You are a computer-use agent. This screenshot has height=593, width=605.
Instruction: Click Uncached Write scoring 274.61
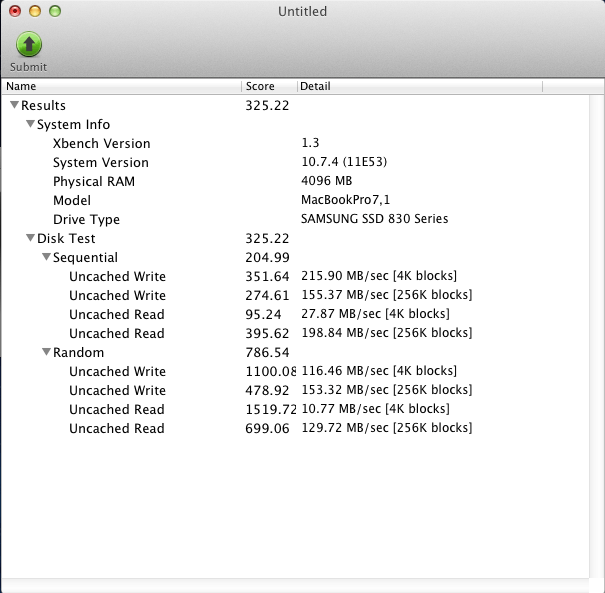click(117, 295)
